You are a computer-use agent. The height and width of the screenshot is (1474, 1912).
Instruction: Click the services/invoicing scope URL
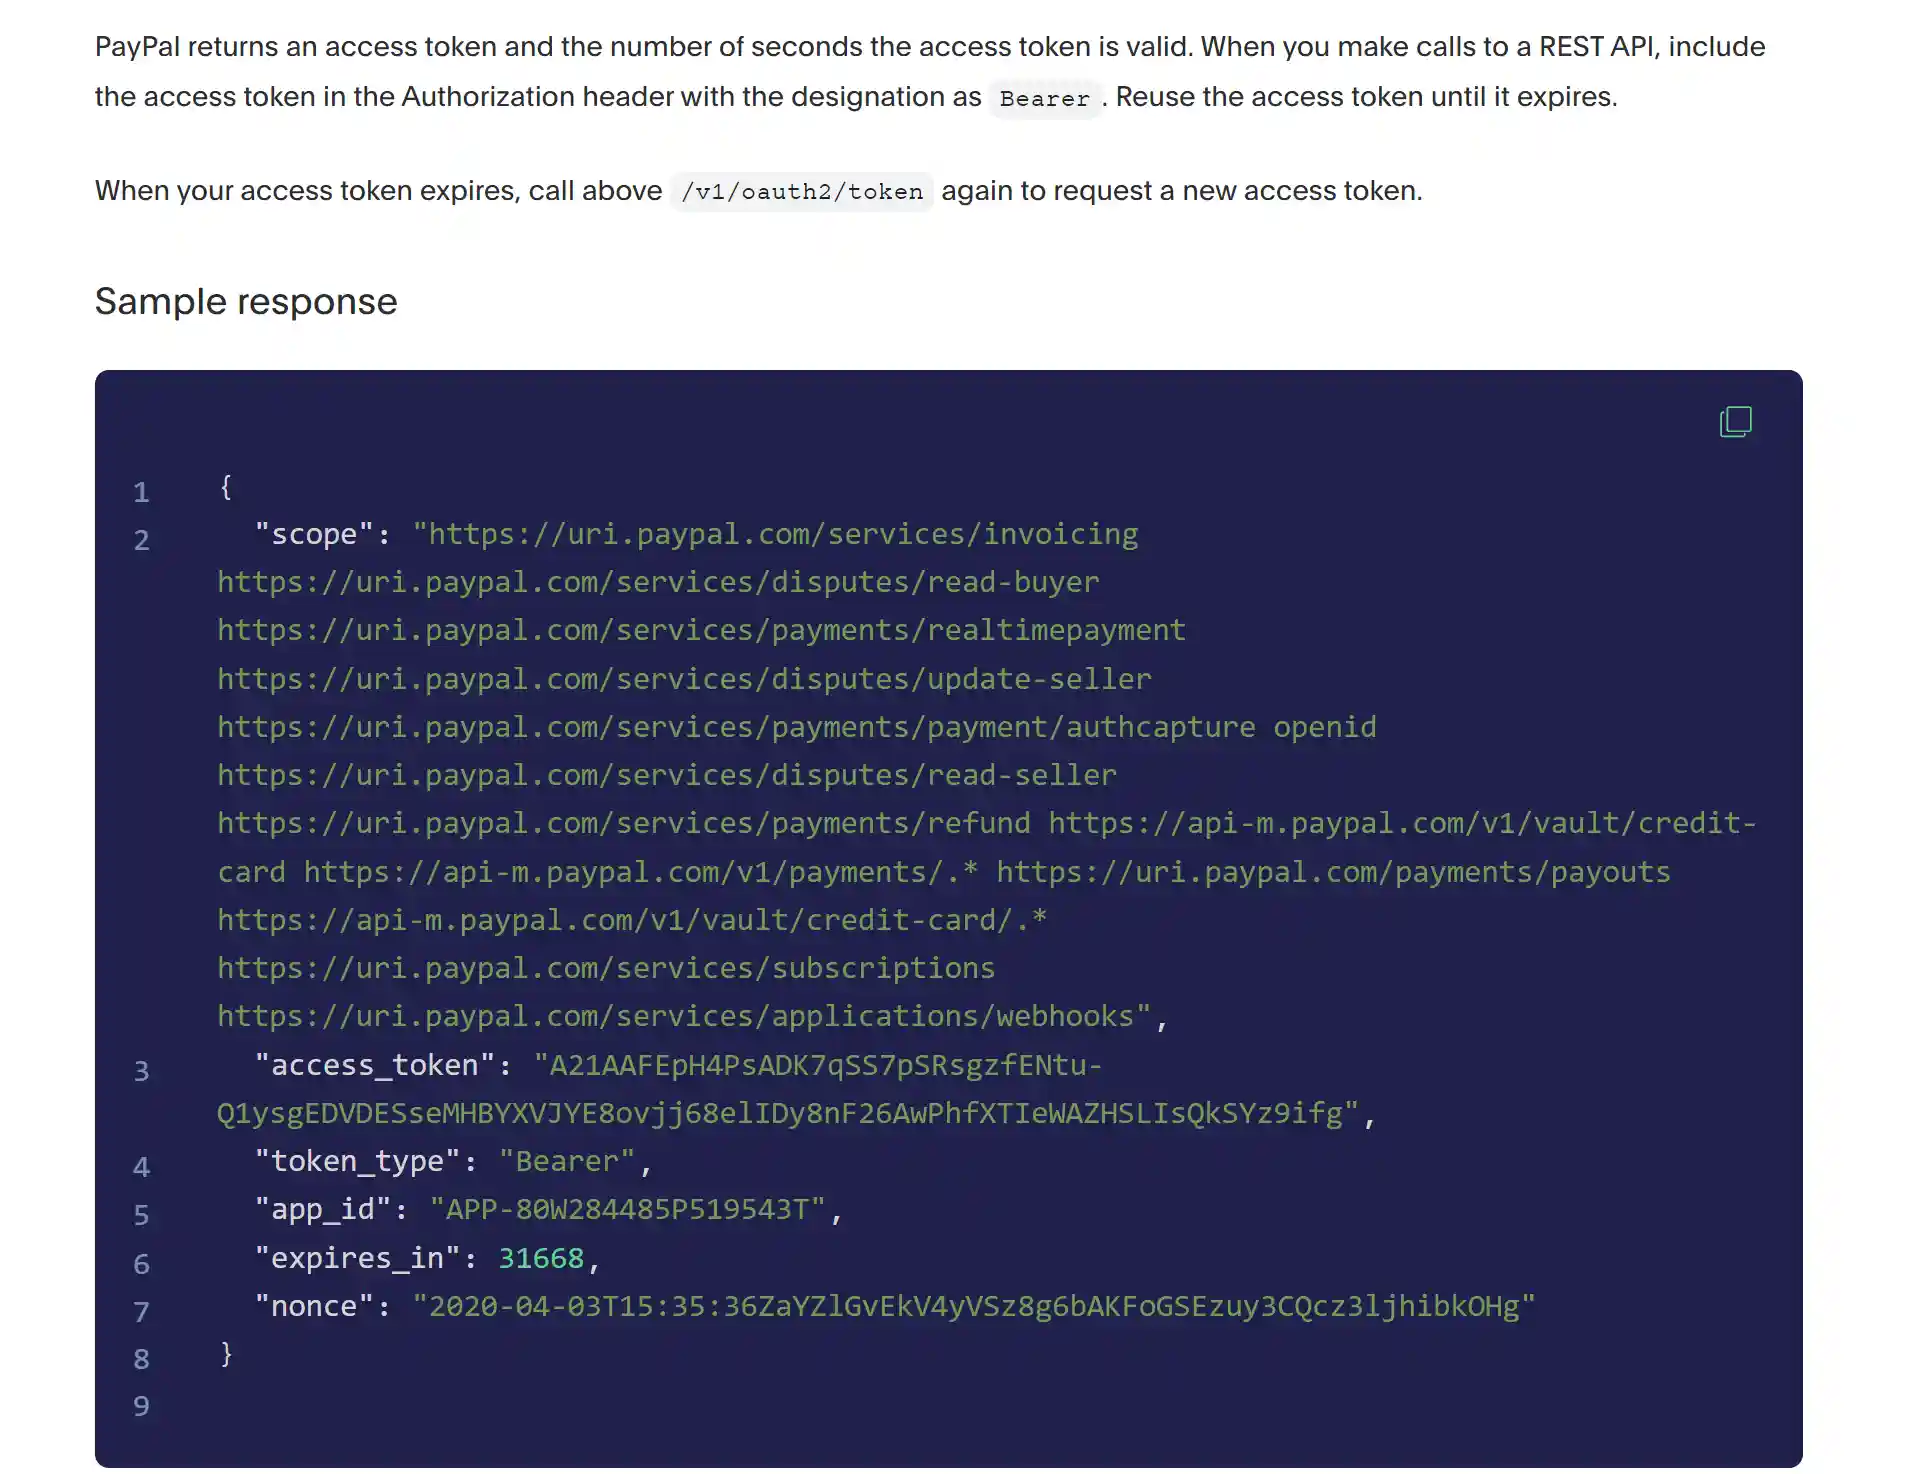click(783, 534)
